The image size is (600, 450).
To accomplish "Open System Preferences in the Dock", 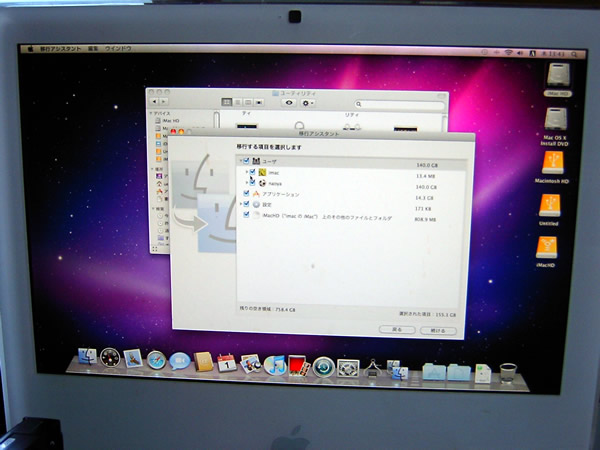I will coord(348,368).
